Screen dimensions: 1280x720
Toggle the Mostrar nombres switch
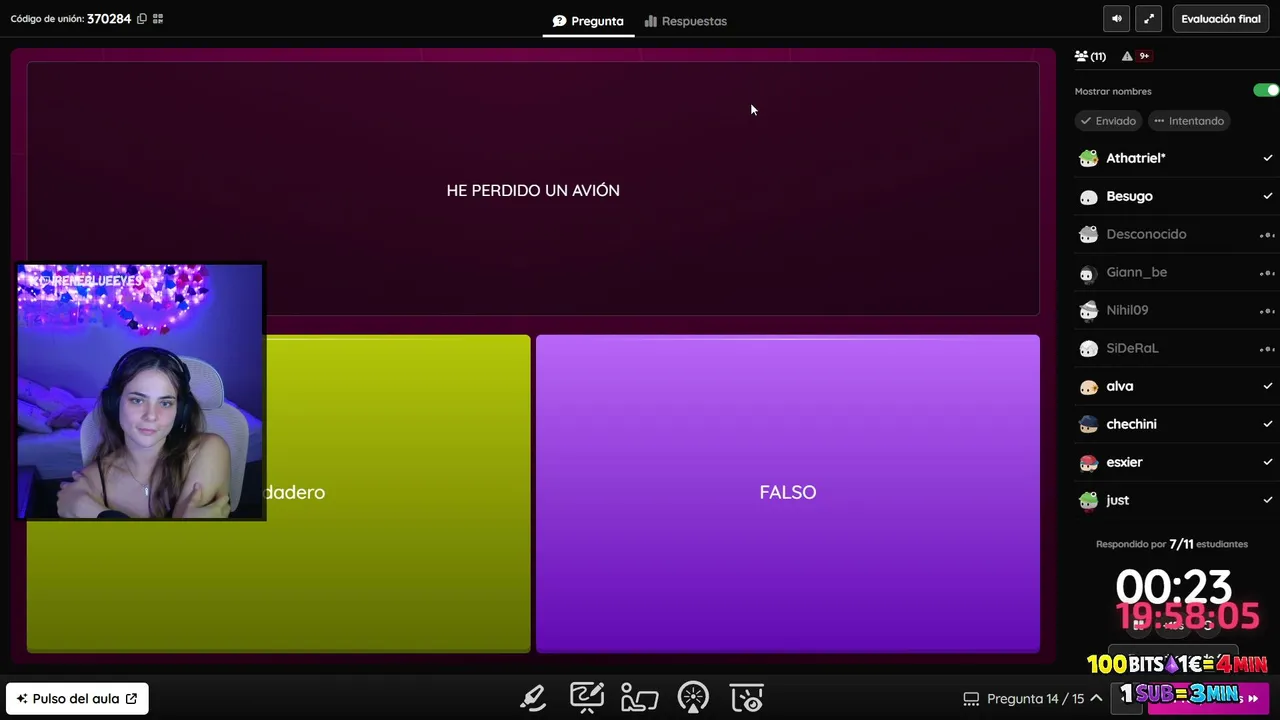coord(1266,90)
